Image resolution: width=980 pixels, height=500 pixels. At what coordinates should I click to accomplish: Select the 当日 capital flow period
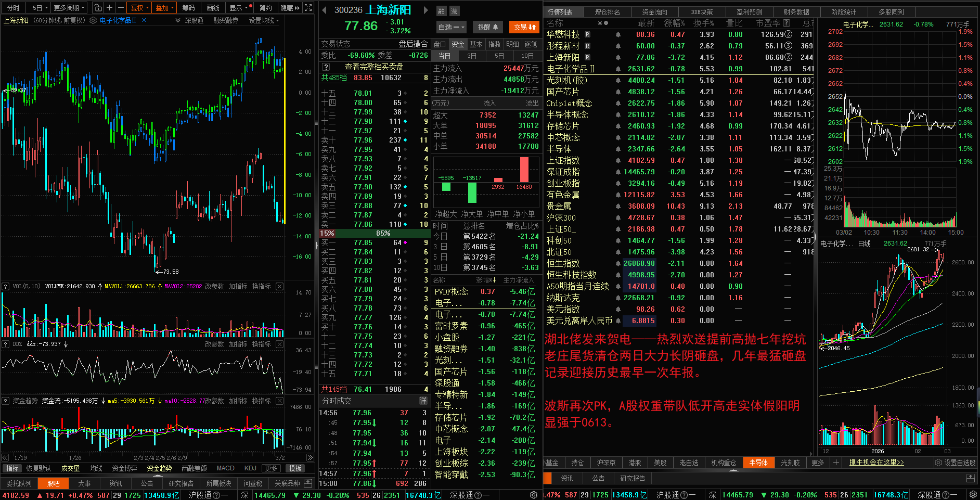point(444,55)
